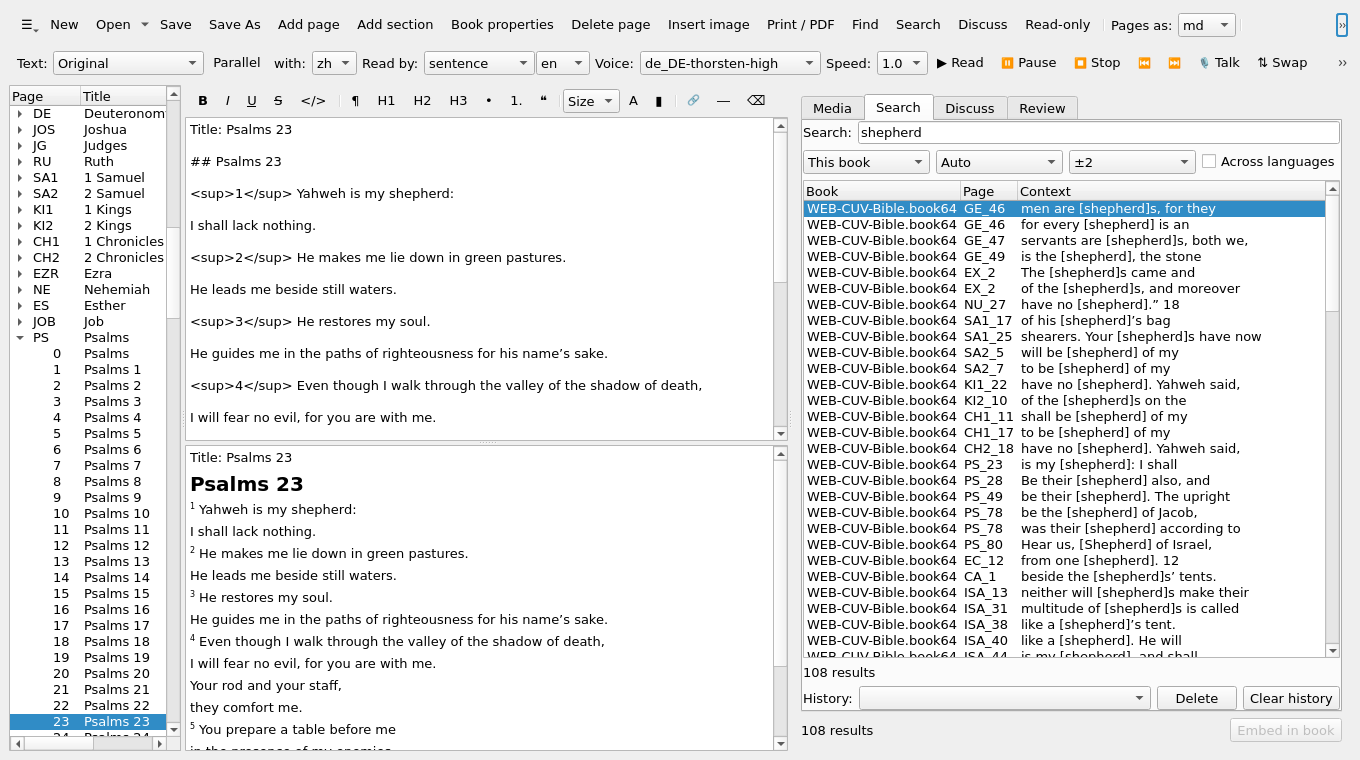Select PS_23 search result row
1360x760 pixels.
[x=1064, y=465]
